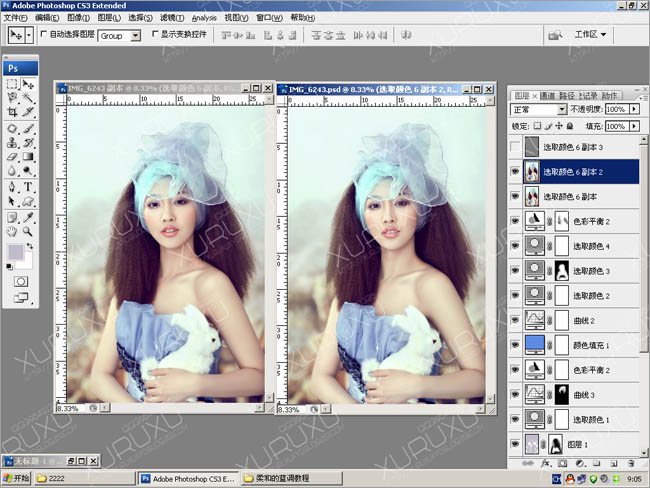Screen dimensions: 650x488
Task: Click the foreground color swatch
Action: coord(17,253)
